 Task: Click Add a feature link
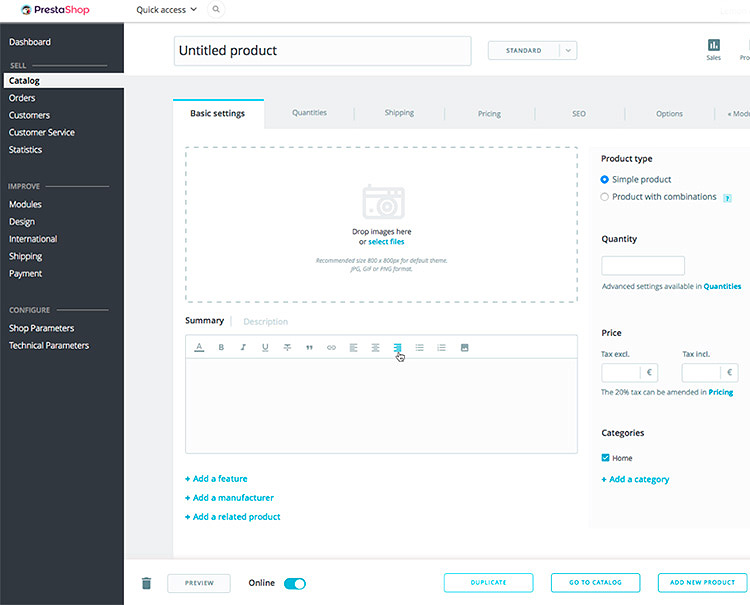tap(216, 479)
